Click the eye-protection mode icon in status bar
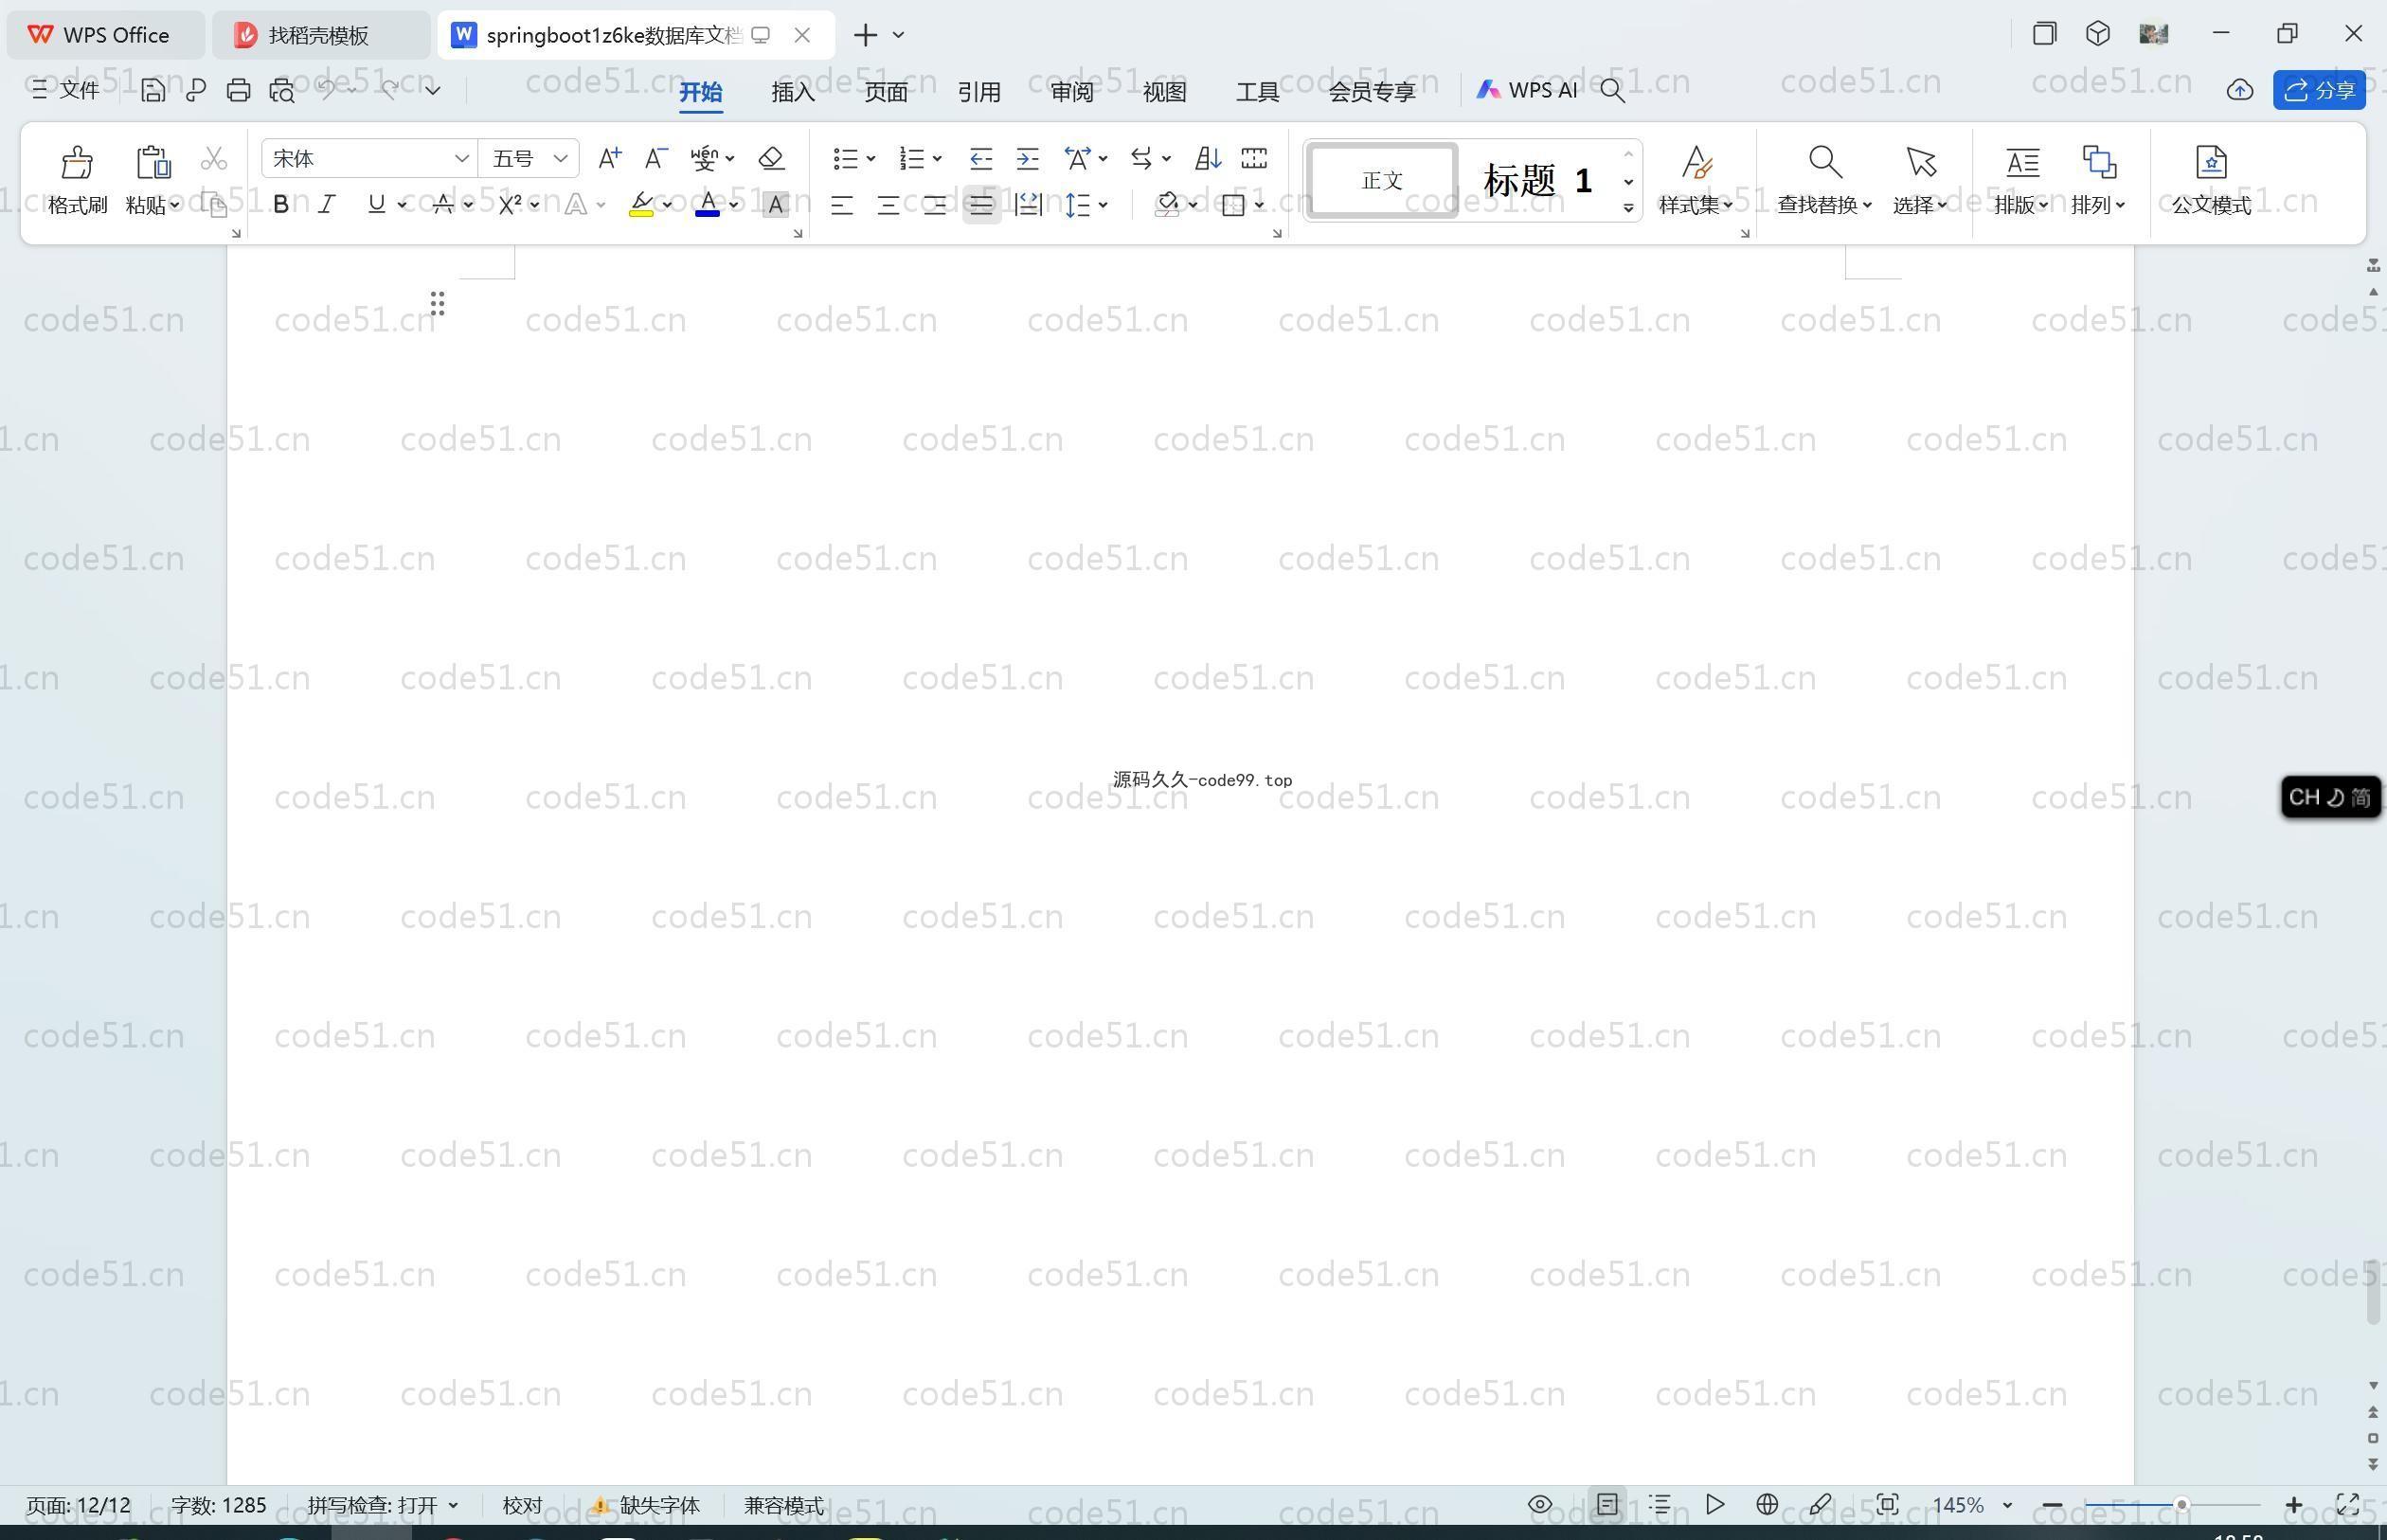Image resolution: width=2387 pixels, height=1540 pixels. 1540,1504
